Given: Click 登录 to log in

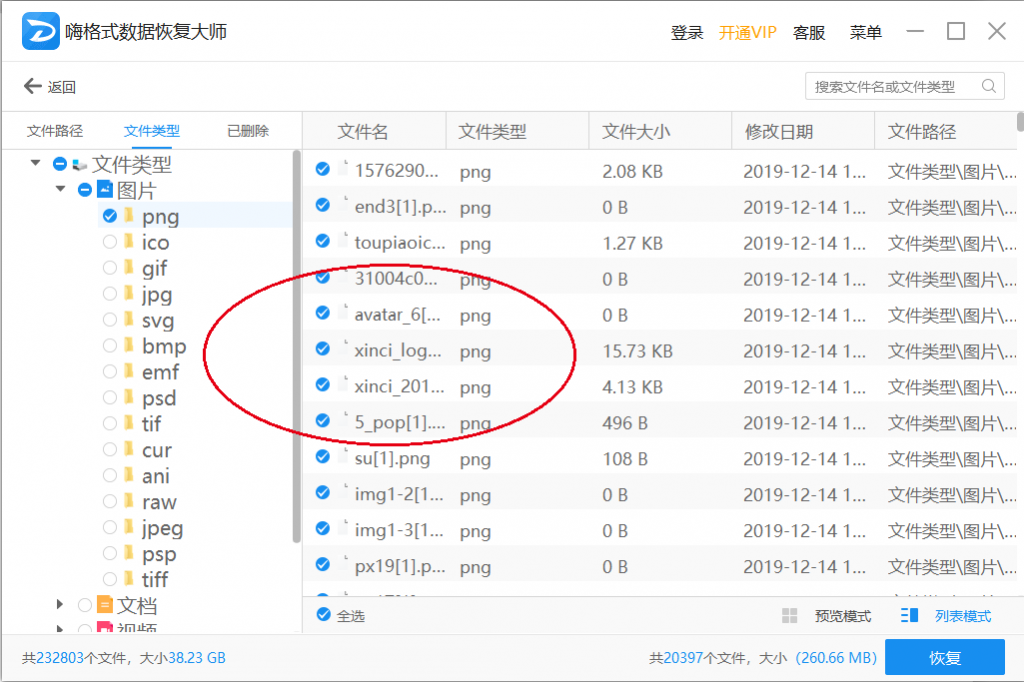Looking at the screenshot, I should pos(687,32).
